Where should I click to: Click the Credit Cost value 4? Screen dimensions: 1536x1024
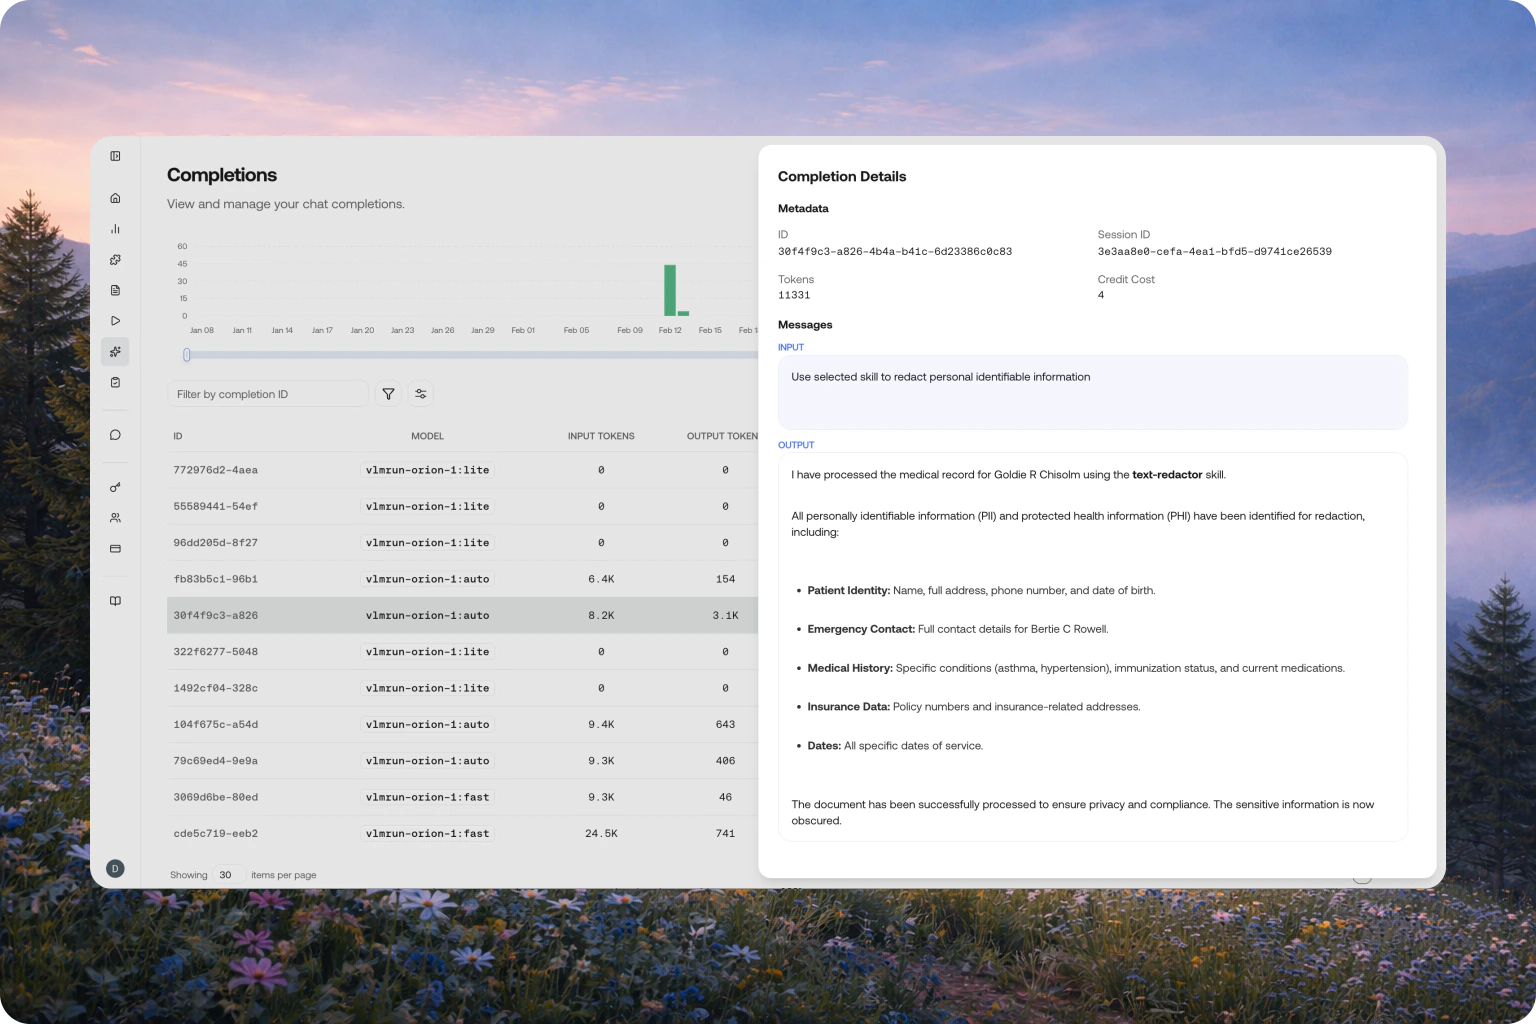[x=1101, y=296]
